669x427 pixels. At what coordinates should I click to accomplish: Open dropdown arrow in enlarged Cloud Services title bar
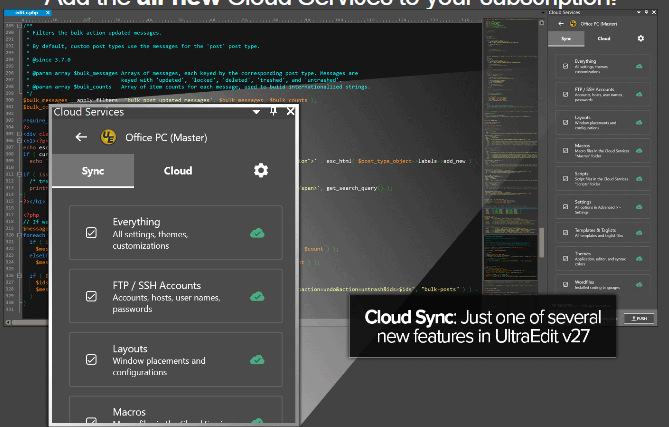point(256,112)
